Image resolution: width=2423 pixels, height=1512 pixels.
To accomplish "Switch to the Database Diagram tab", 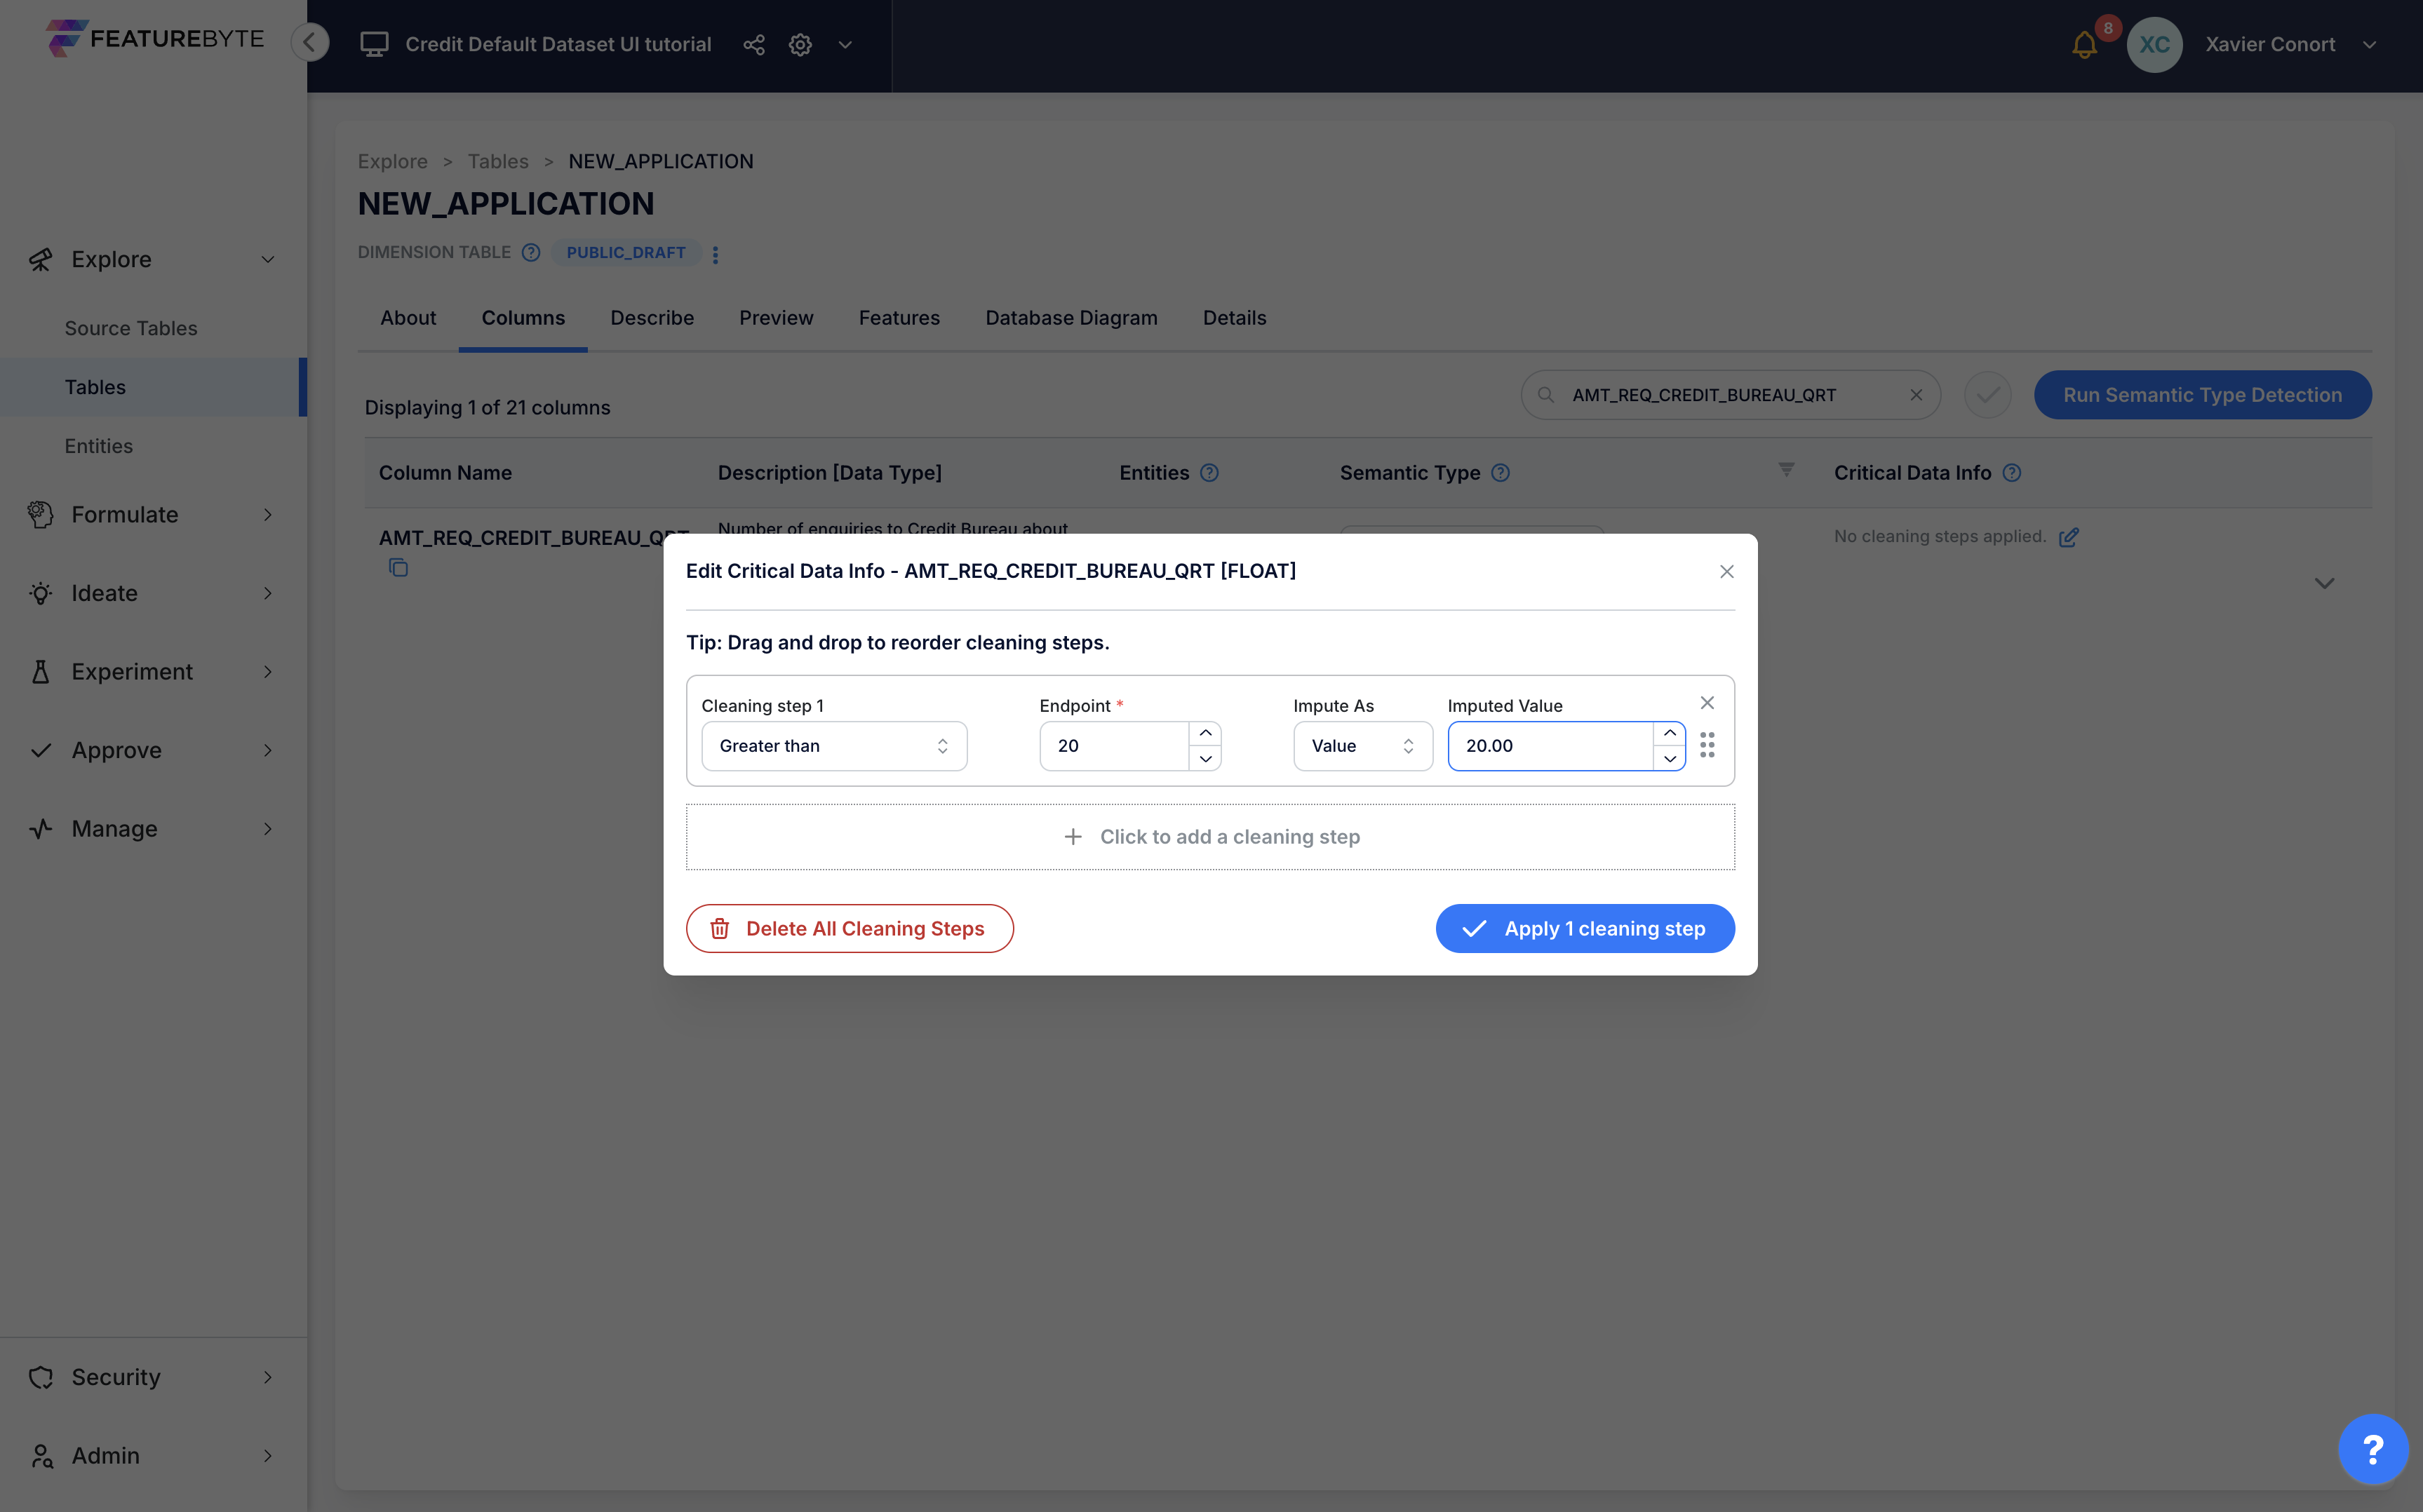I will [x=1071, y=317].
